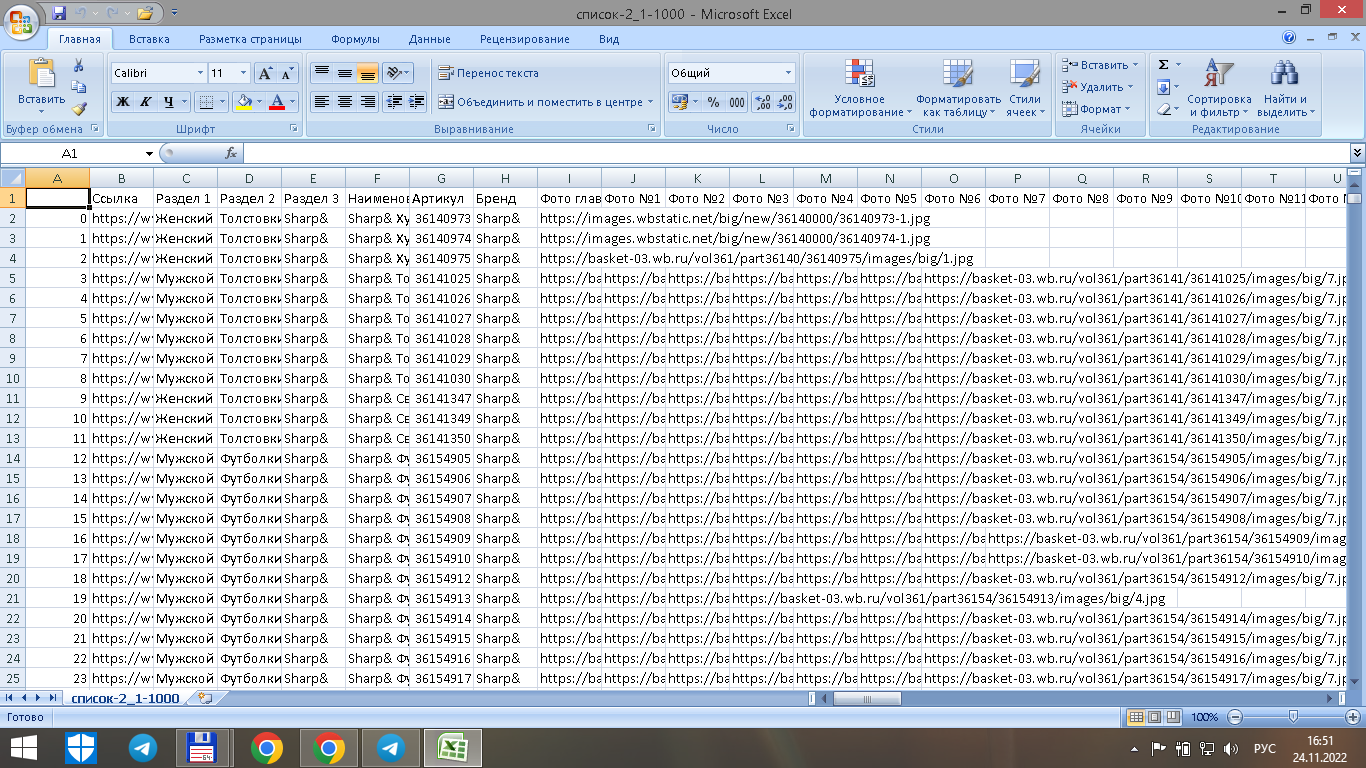1366x768 pixels.
Task: Open Форматировать как таблицу gallery
Action: coord(958,88)
